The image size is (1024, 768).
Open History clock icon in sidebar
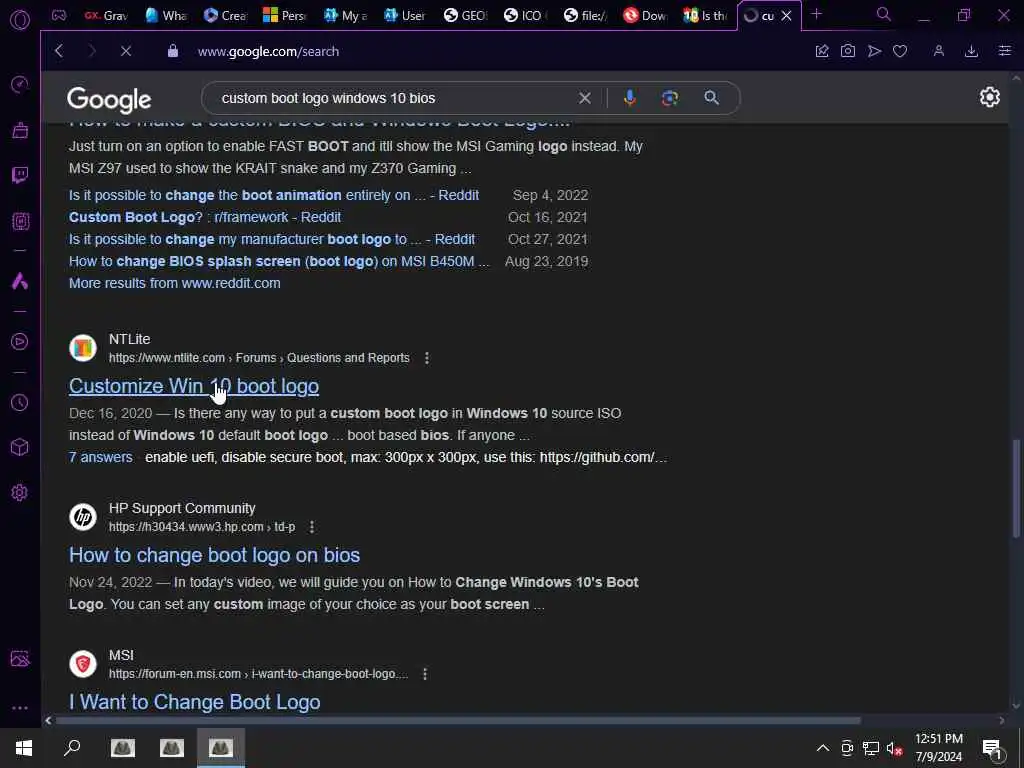[20, 402]
